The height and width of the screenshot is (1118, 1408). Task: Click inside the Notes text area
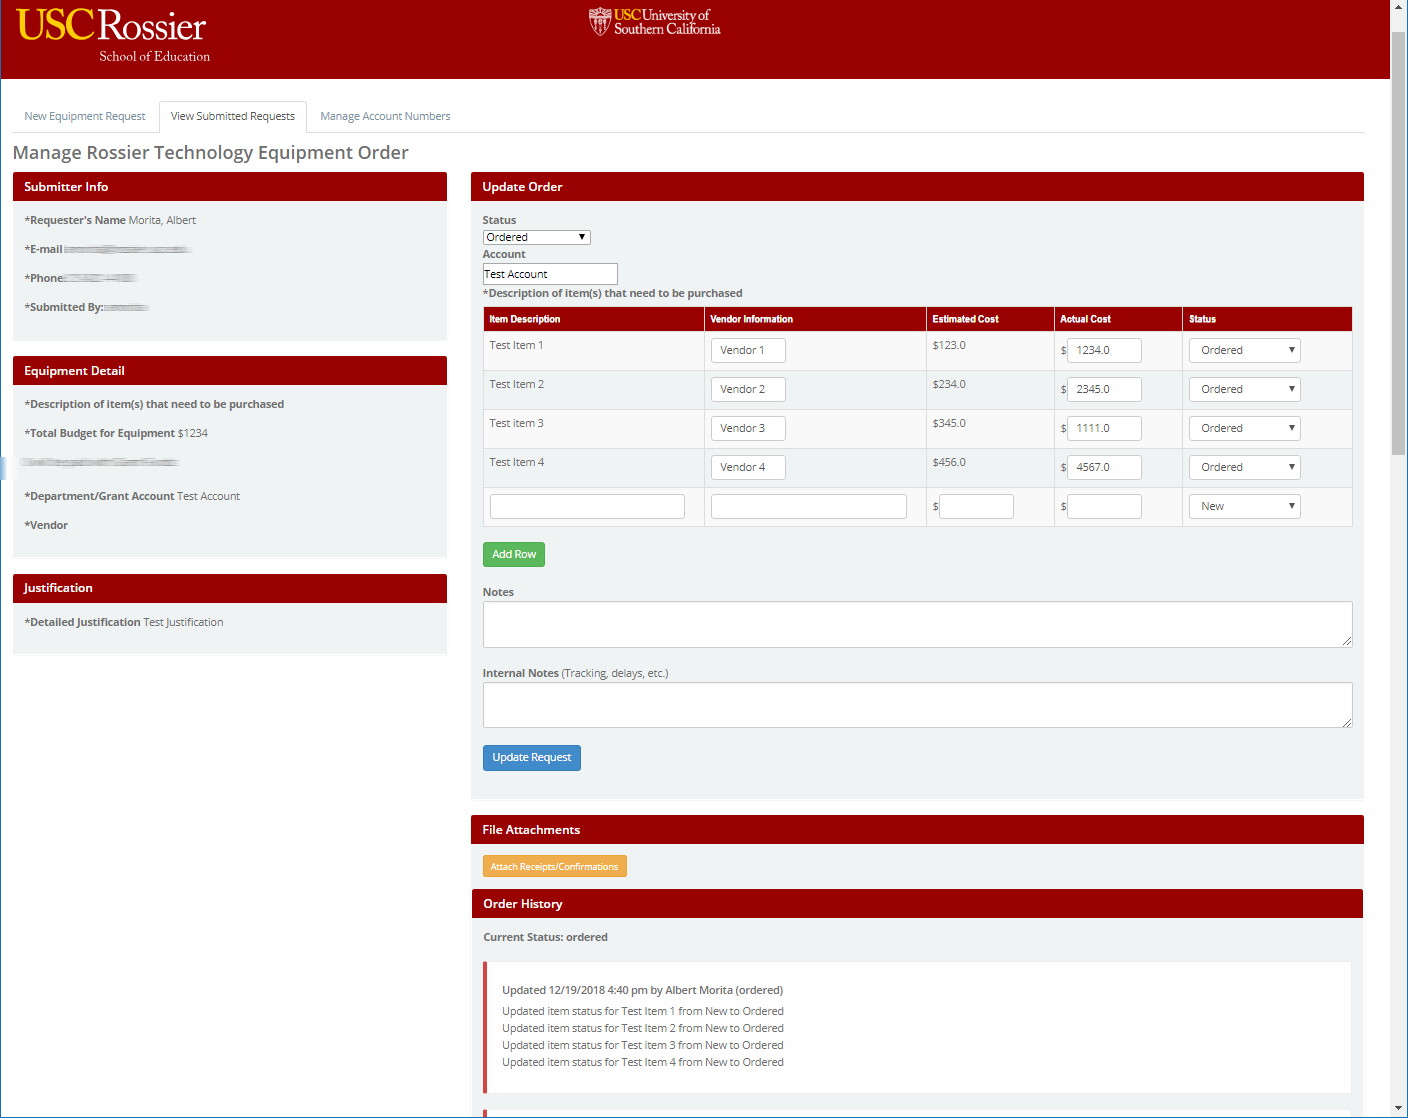tap(917, 625)
